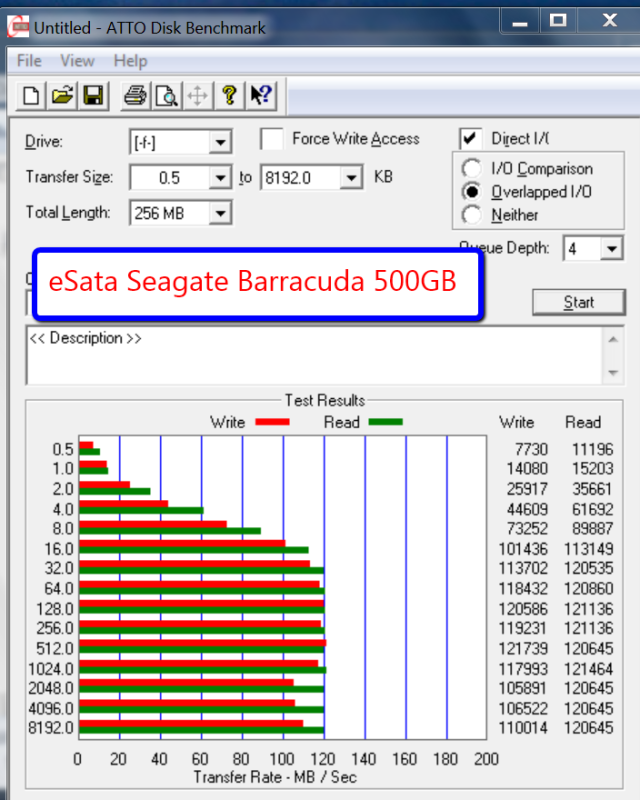Image resolution: width=640 pixels, height=800 pixels.
Task: Click the Write value 7730
Action: click(531, 449)
